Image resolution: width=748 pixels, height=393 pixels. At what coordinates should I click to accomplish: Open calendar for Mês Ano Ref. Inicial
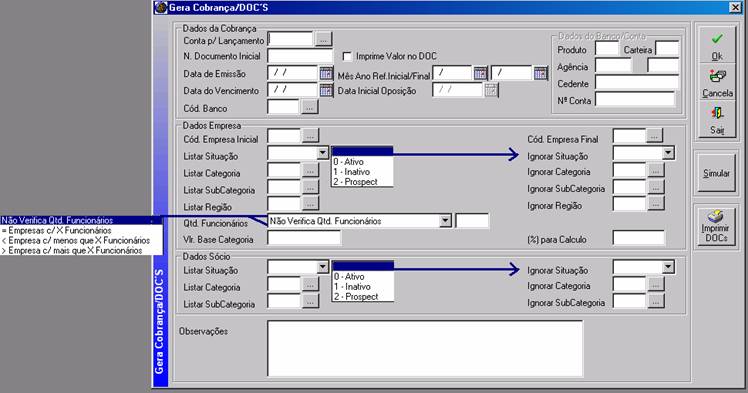pyautogui.click(x=480, y=73)
